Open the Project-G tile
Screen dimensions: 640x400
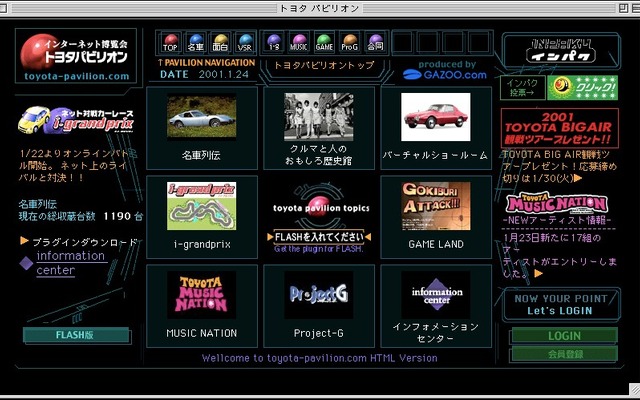pyautogui.click(x=319, y=306)
